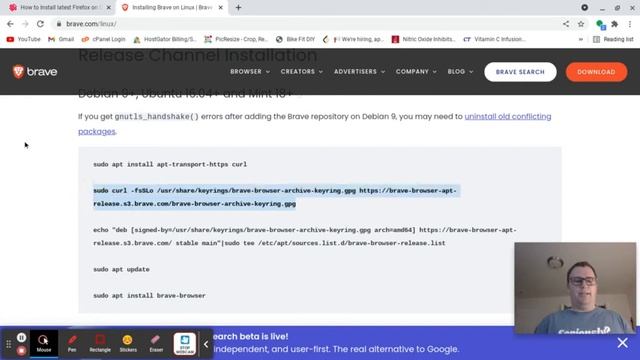Viewport: 640px width, 360px height.
Task: Expand the Advertisers navigation menu
Action: click(x=359, y=71)
